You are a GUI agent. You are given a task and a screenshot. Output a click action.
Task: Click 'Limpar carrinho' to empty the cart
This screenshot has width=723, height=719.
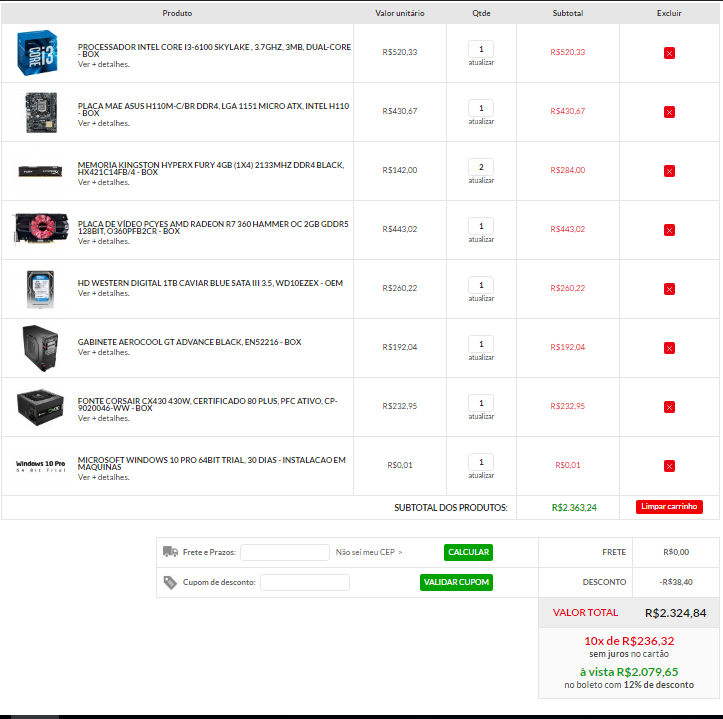tap(669, 506)
